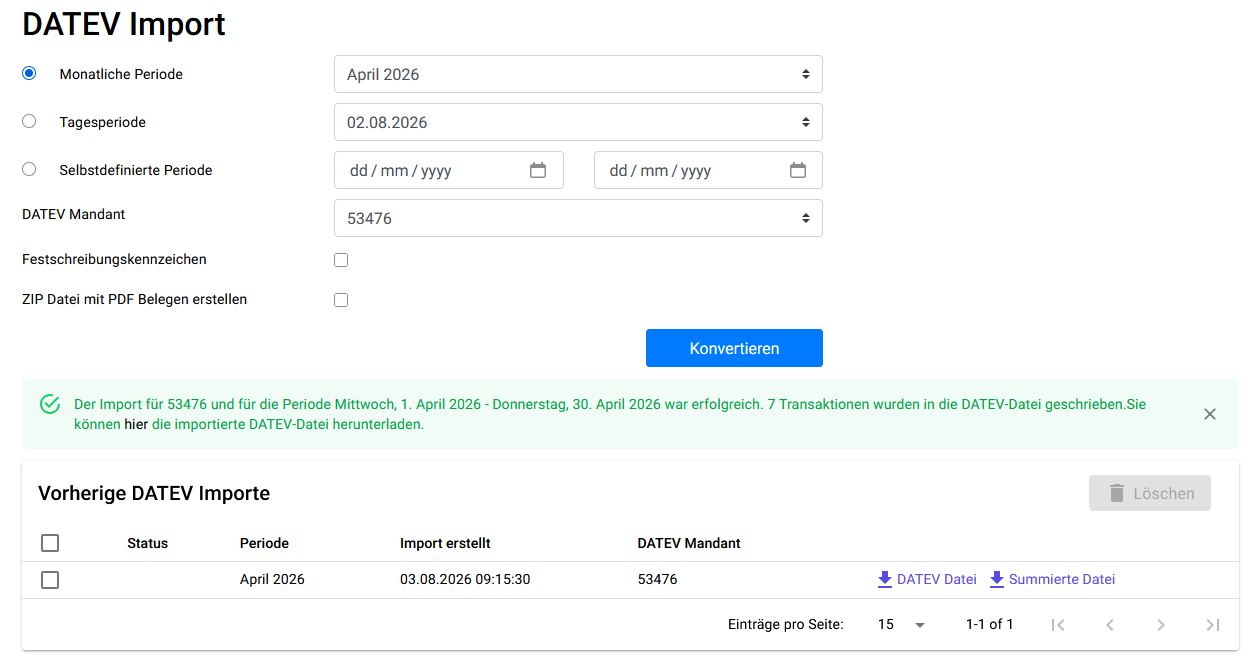Dismiss the green success notification
1257x671 pixels.
(x=1210, y=414)
